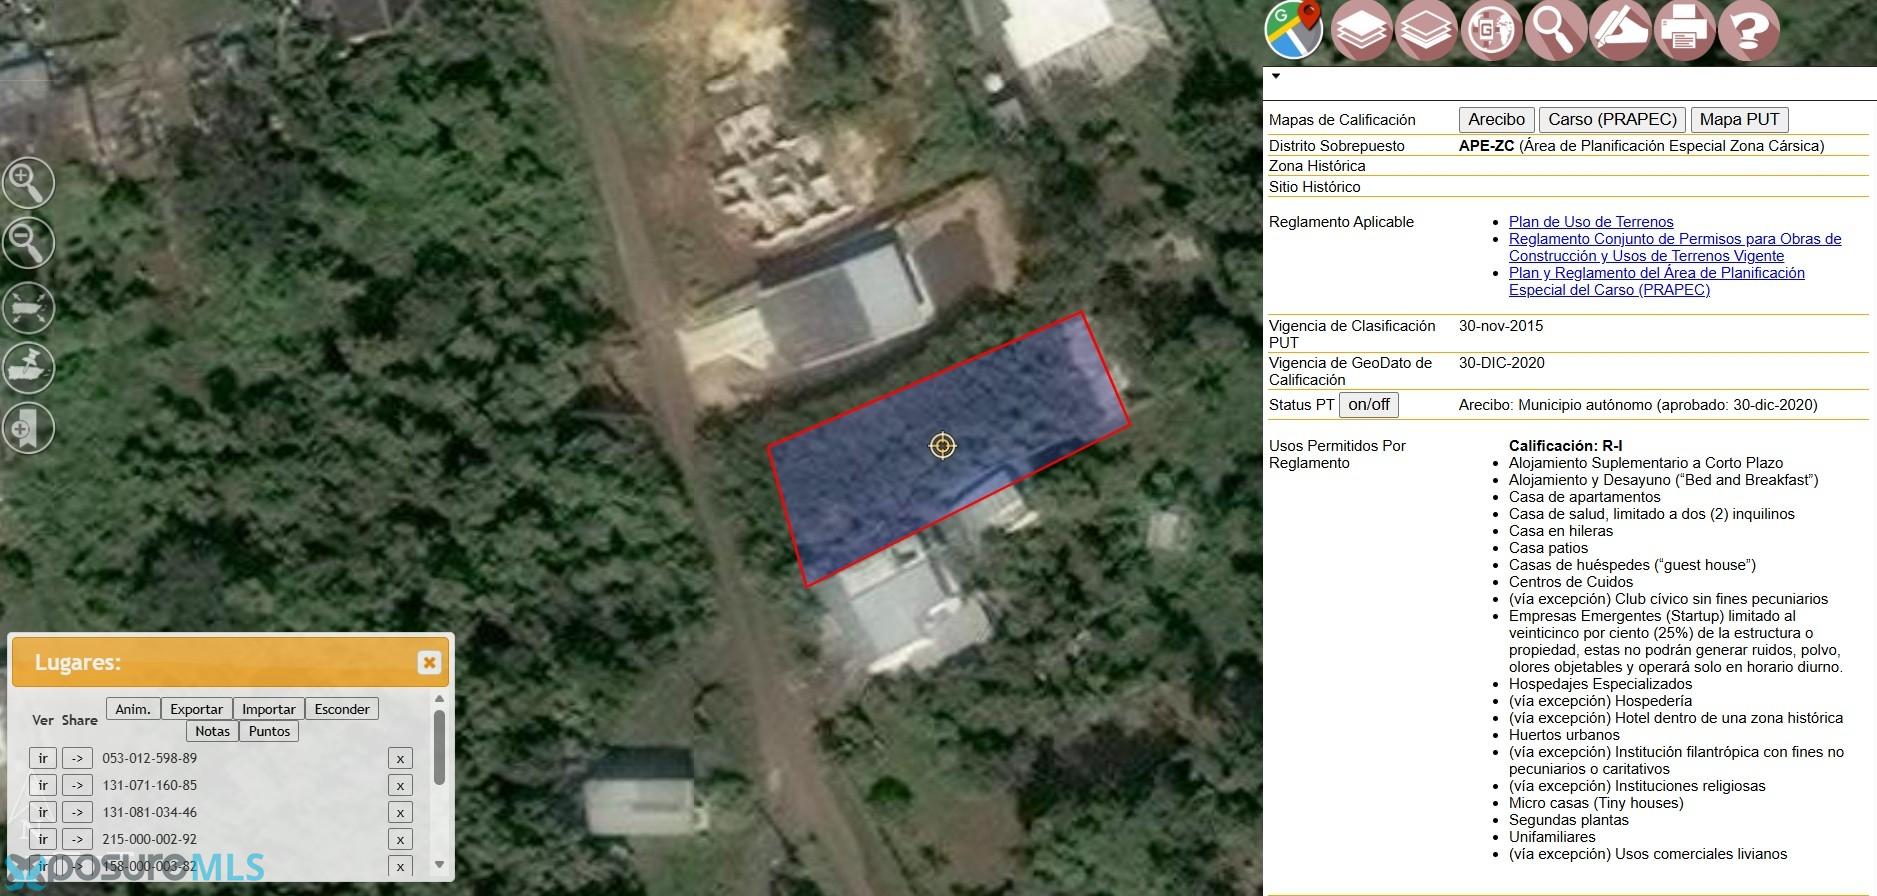The width and height of the screenshot is (1877, 896).
Task: Click ir button for 053-012-598-89
Action: coord(43,758)
